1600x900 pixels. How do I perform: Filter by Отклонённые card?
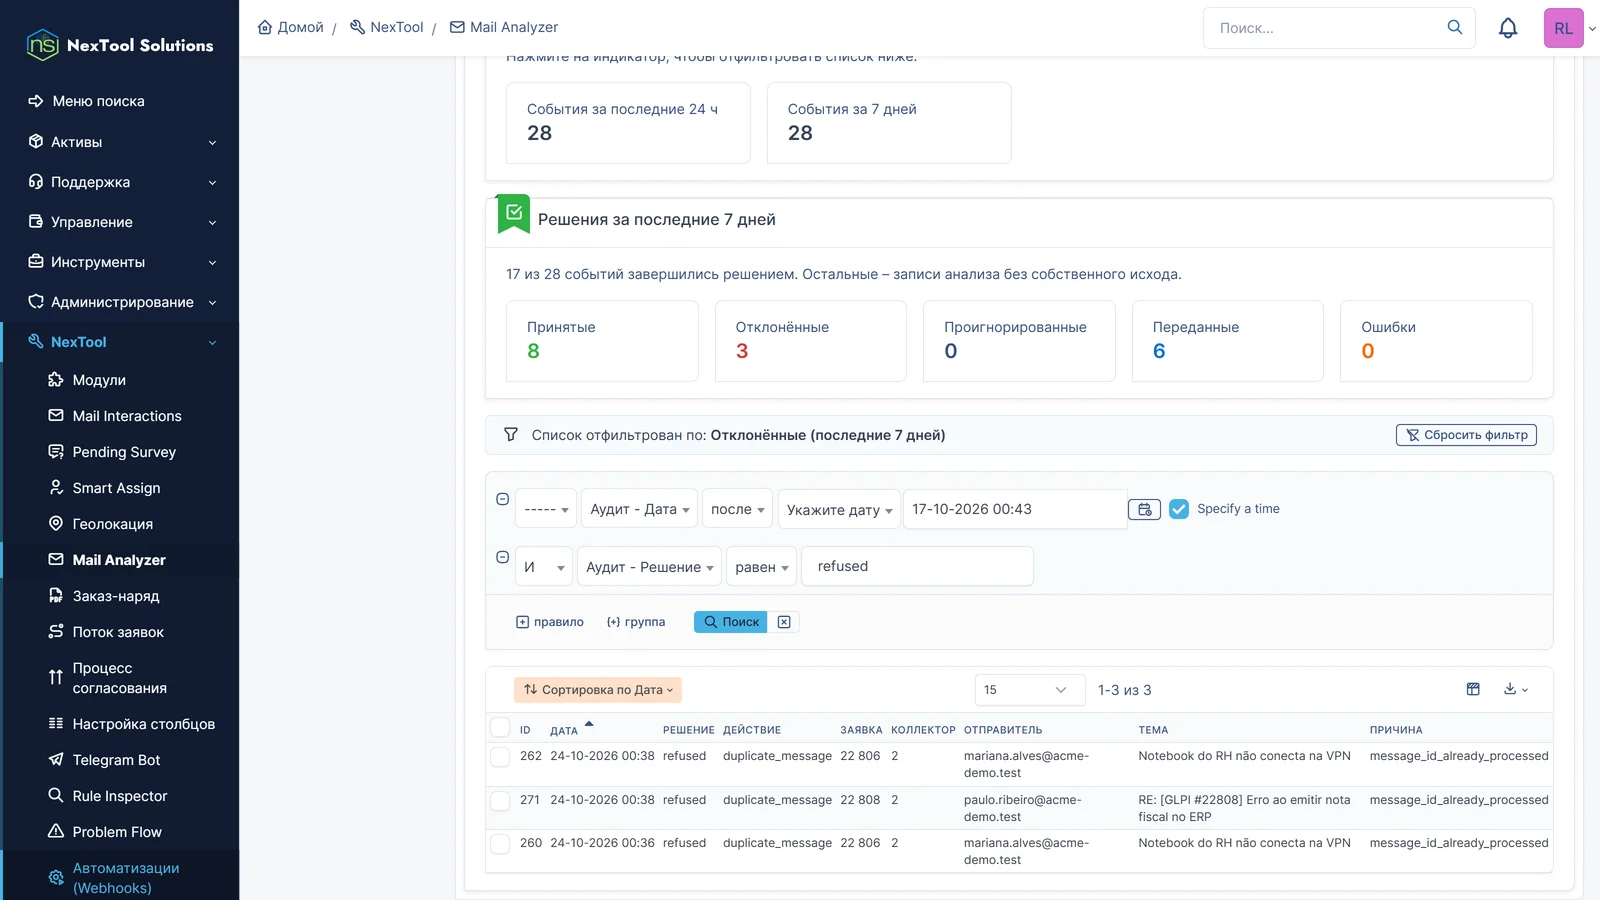coord(811,341)
